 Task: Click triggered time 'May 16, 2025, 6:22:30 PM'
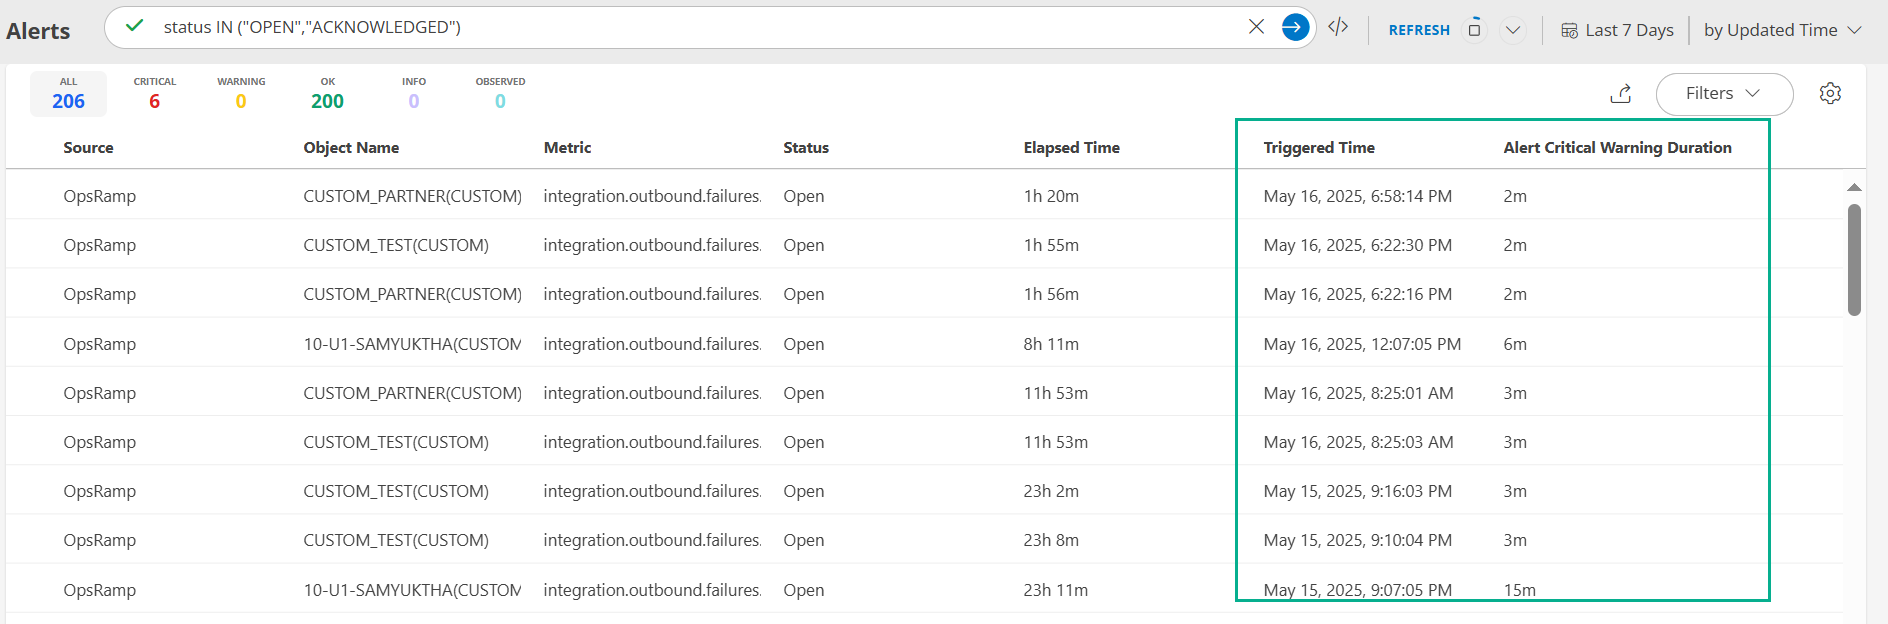pyautogui.click(x=1357, y=245)
